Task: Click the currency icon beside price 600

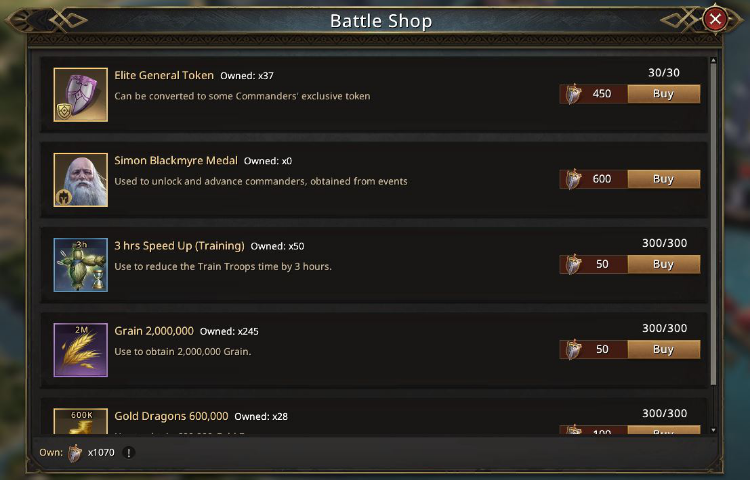Action: click(573, 179)
